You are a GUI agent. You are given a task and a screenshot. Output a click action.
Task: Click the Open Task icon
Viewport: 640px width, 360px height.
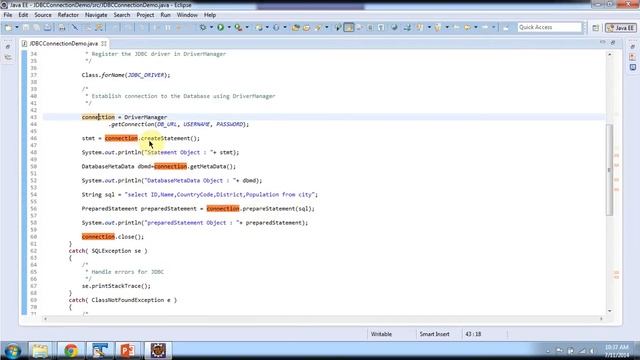pos(306,27)
